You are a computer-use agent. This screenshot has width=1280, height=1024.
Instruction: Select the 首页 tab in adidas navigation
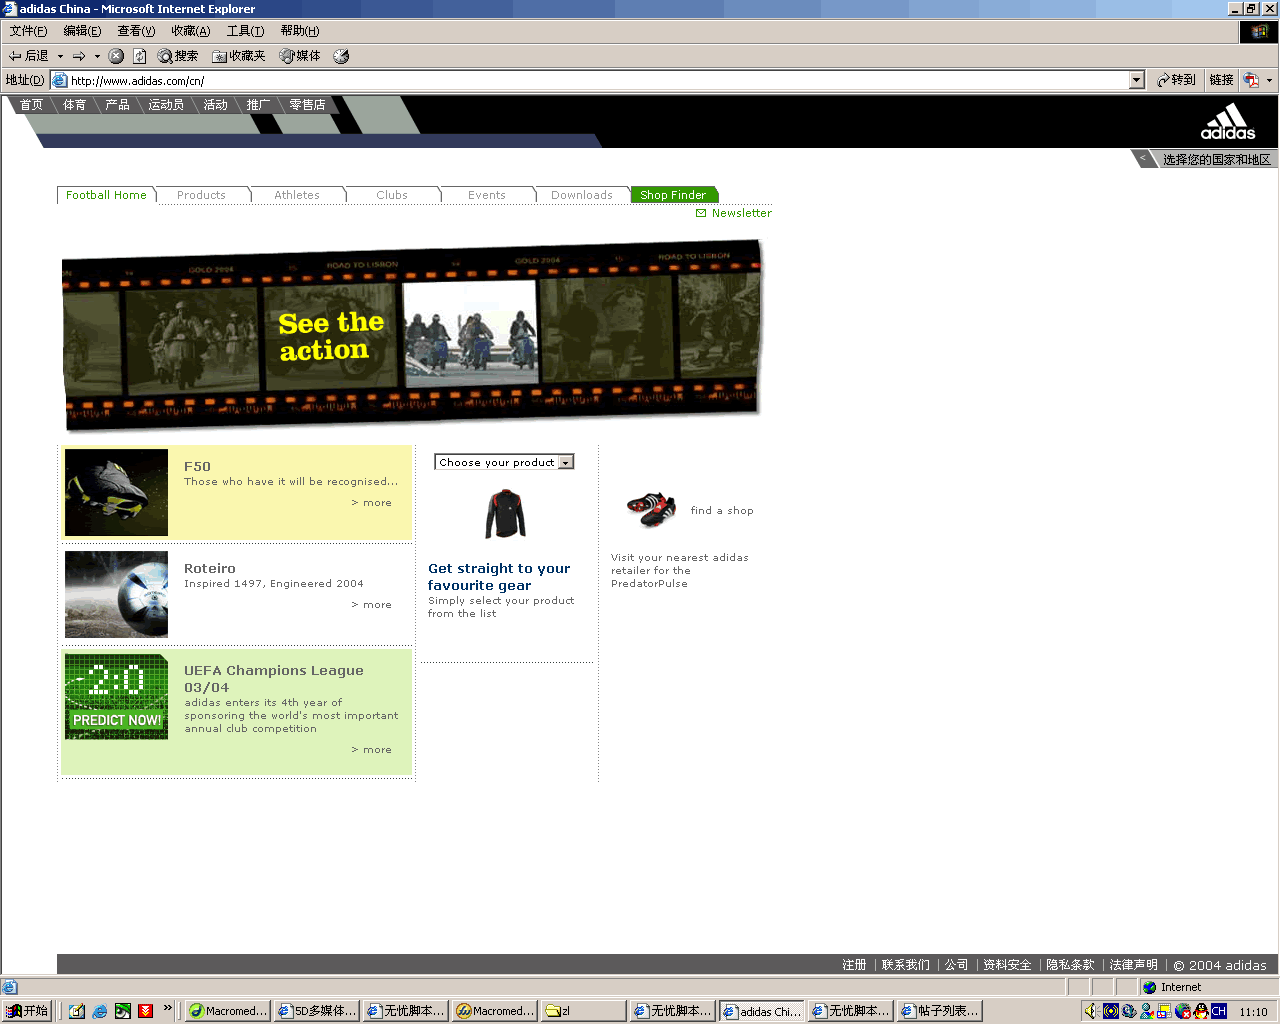(32, 104)
